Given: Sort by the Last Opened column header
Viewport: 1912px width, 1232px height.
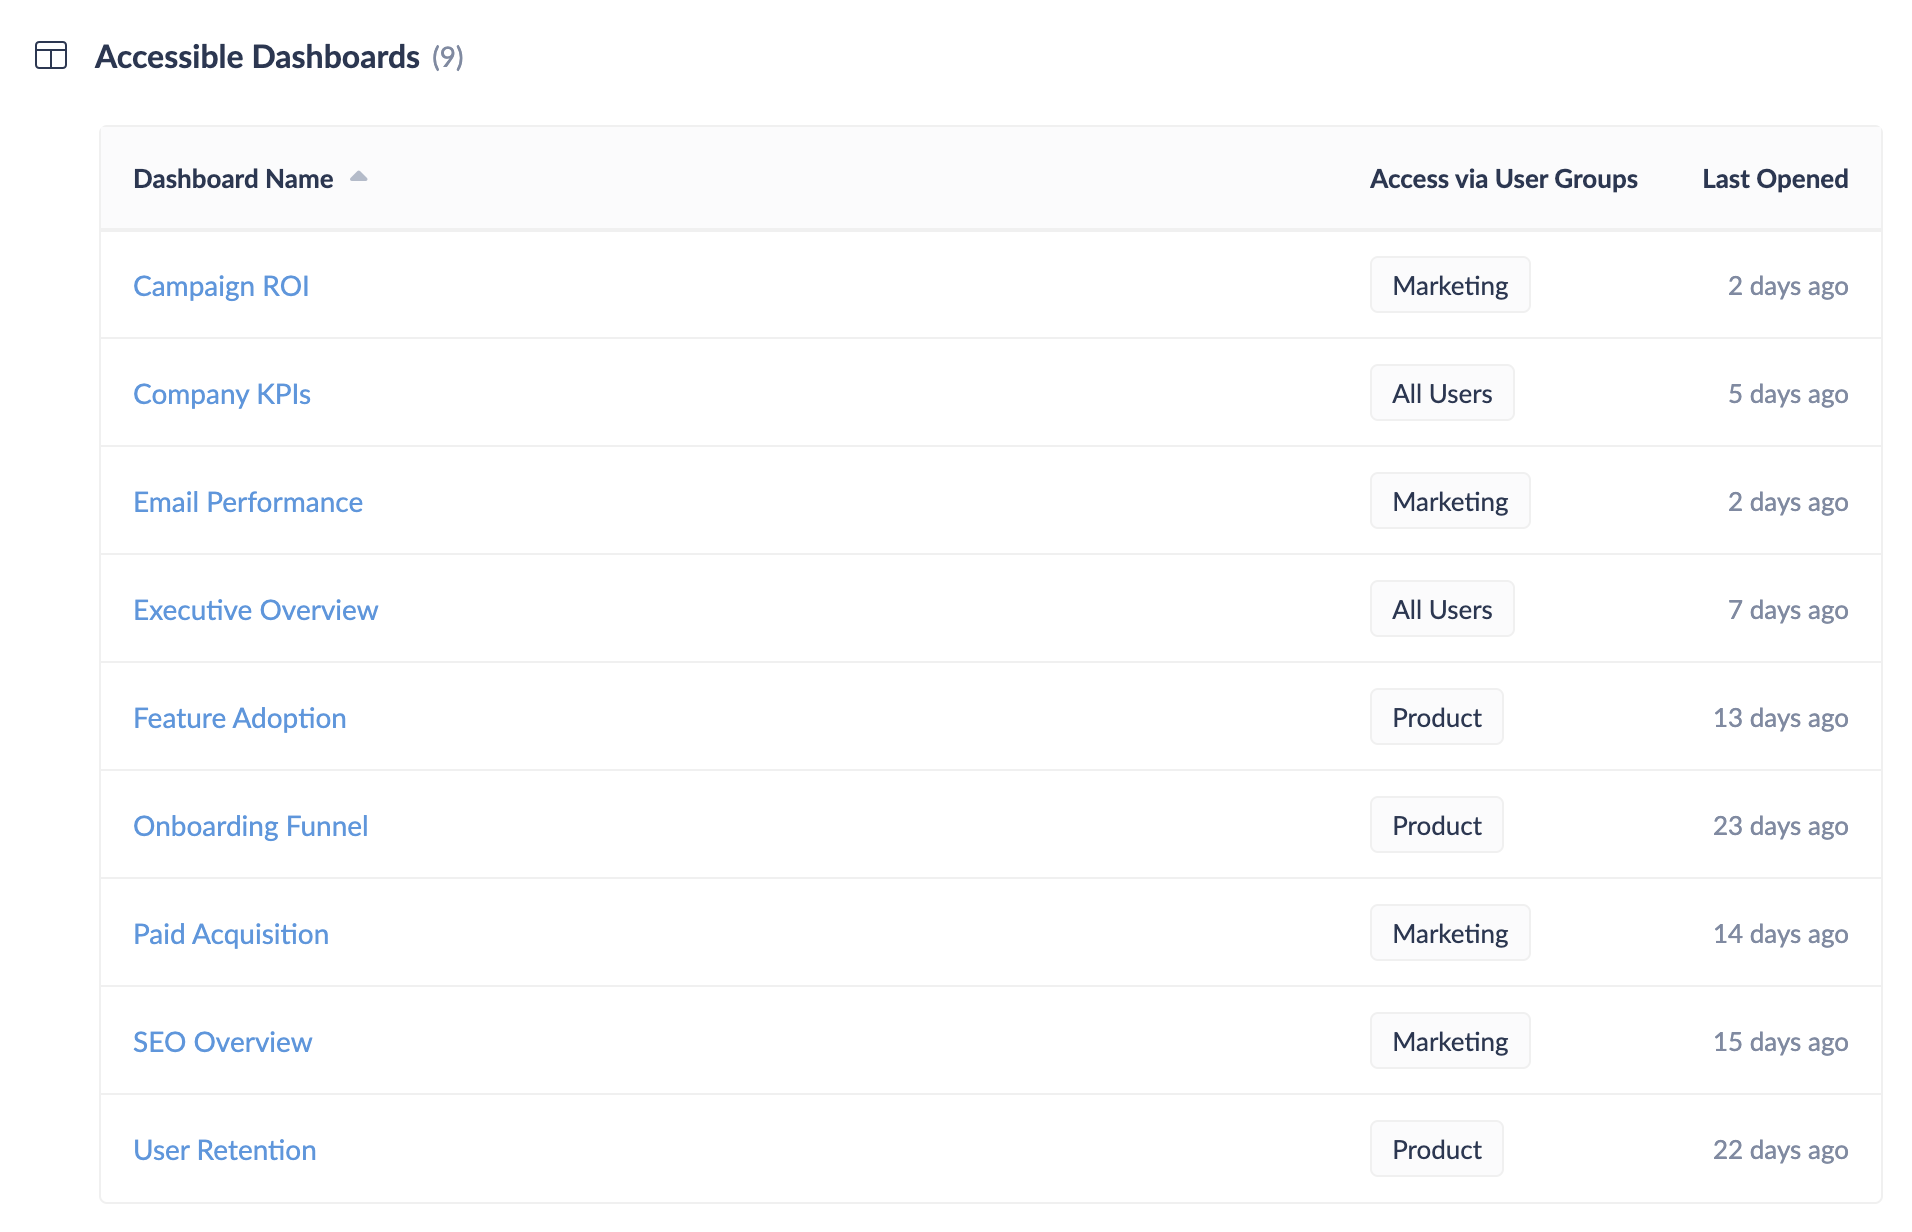Looking at the screenshot, I should pos(1775,178).
